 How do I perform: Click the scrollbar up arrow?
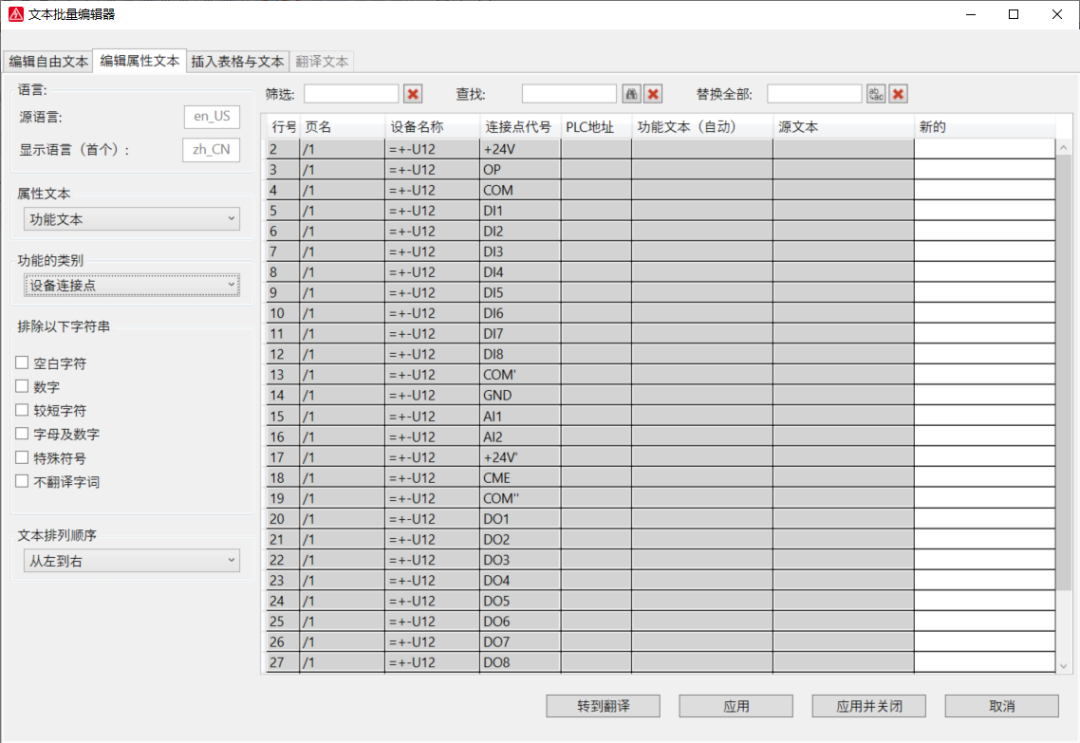(x=1063, y=147)
